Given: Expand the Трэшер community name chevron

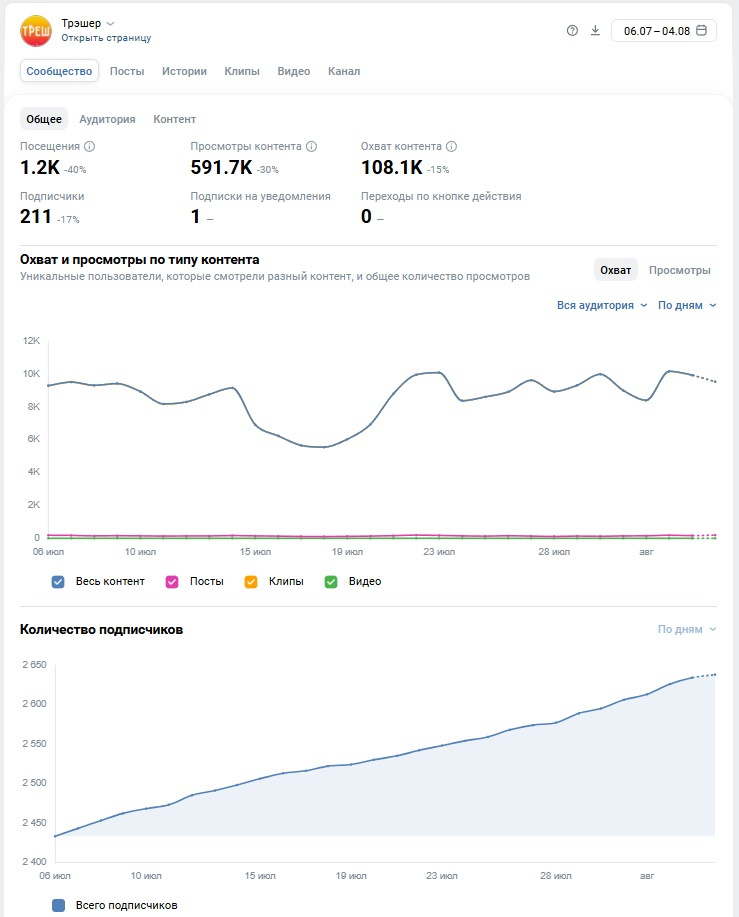Looking at the screenshot, I should pyautogui.click(x=110, y=23).
